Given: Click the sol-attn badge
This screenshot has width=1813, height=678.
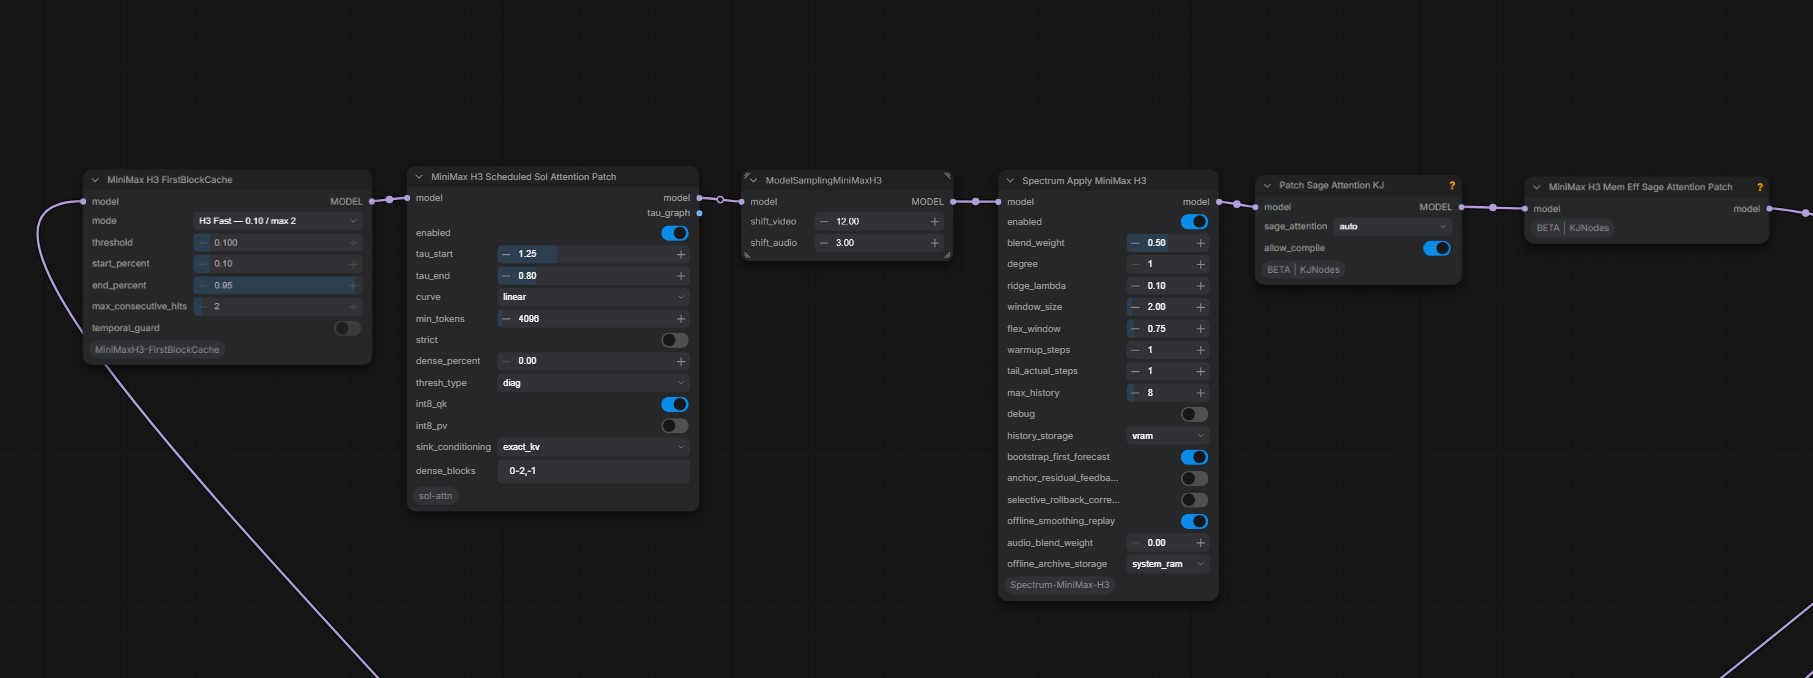Looking at the screenshot, I should pos(435,496).
